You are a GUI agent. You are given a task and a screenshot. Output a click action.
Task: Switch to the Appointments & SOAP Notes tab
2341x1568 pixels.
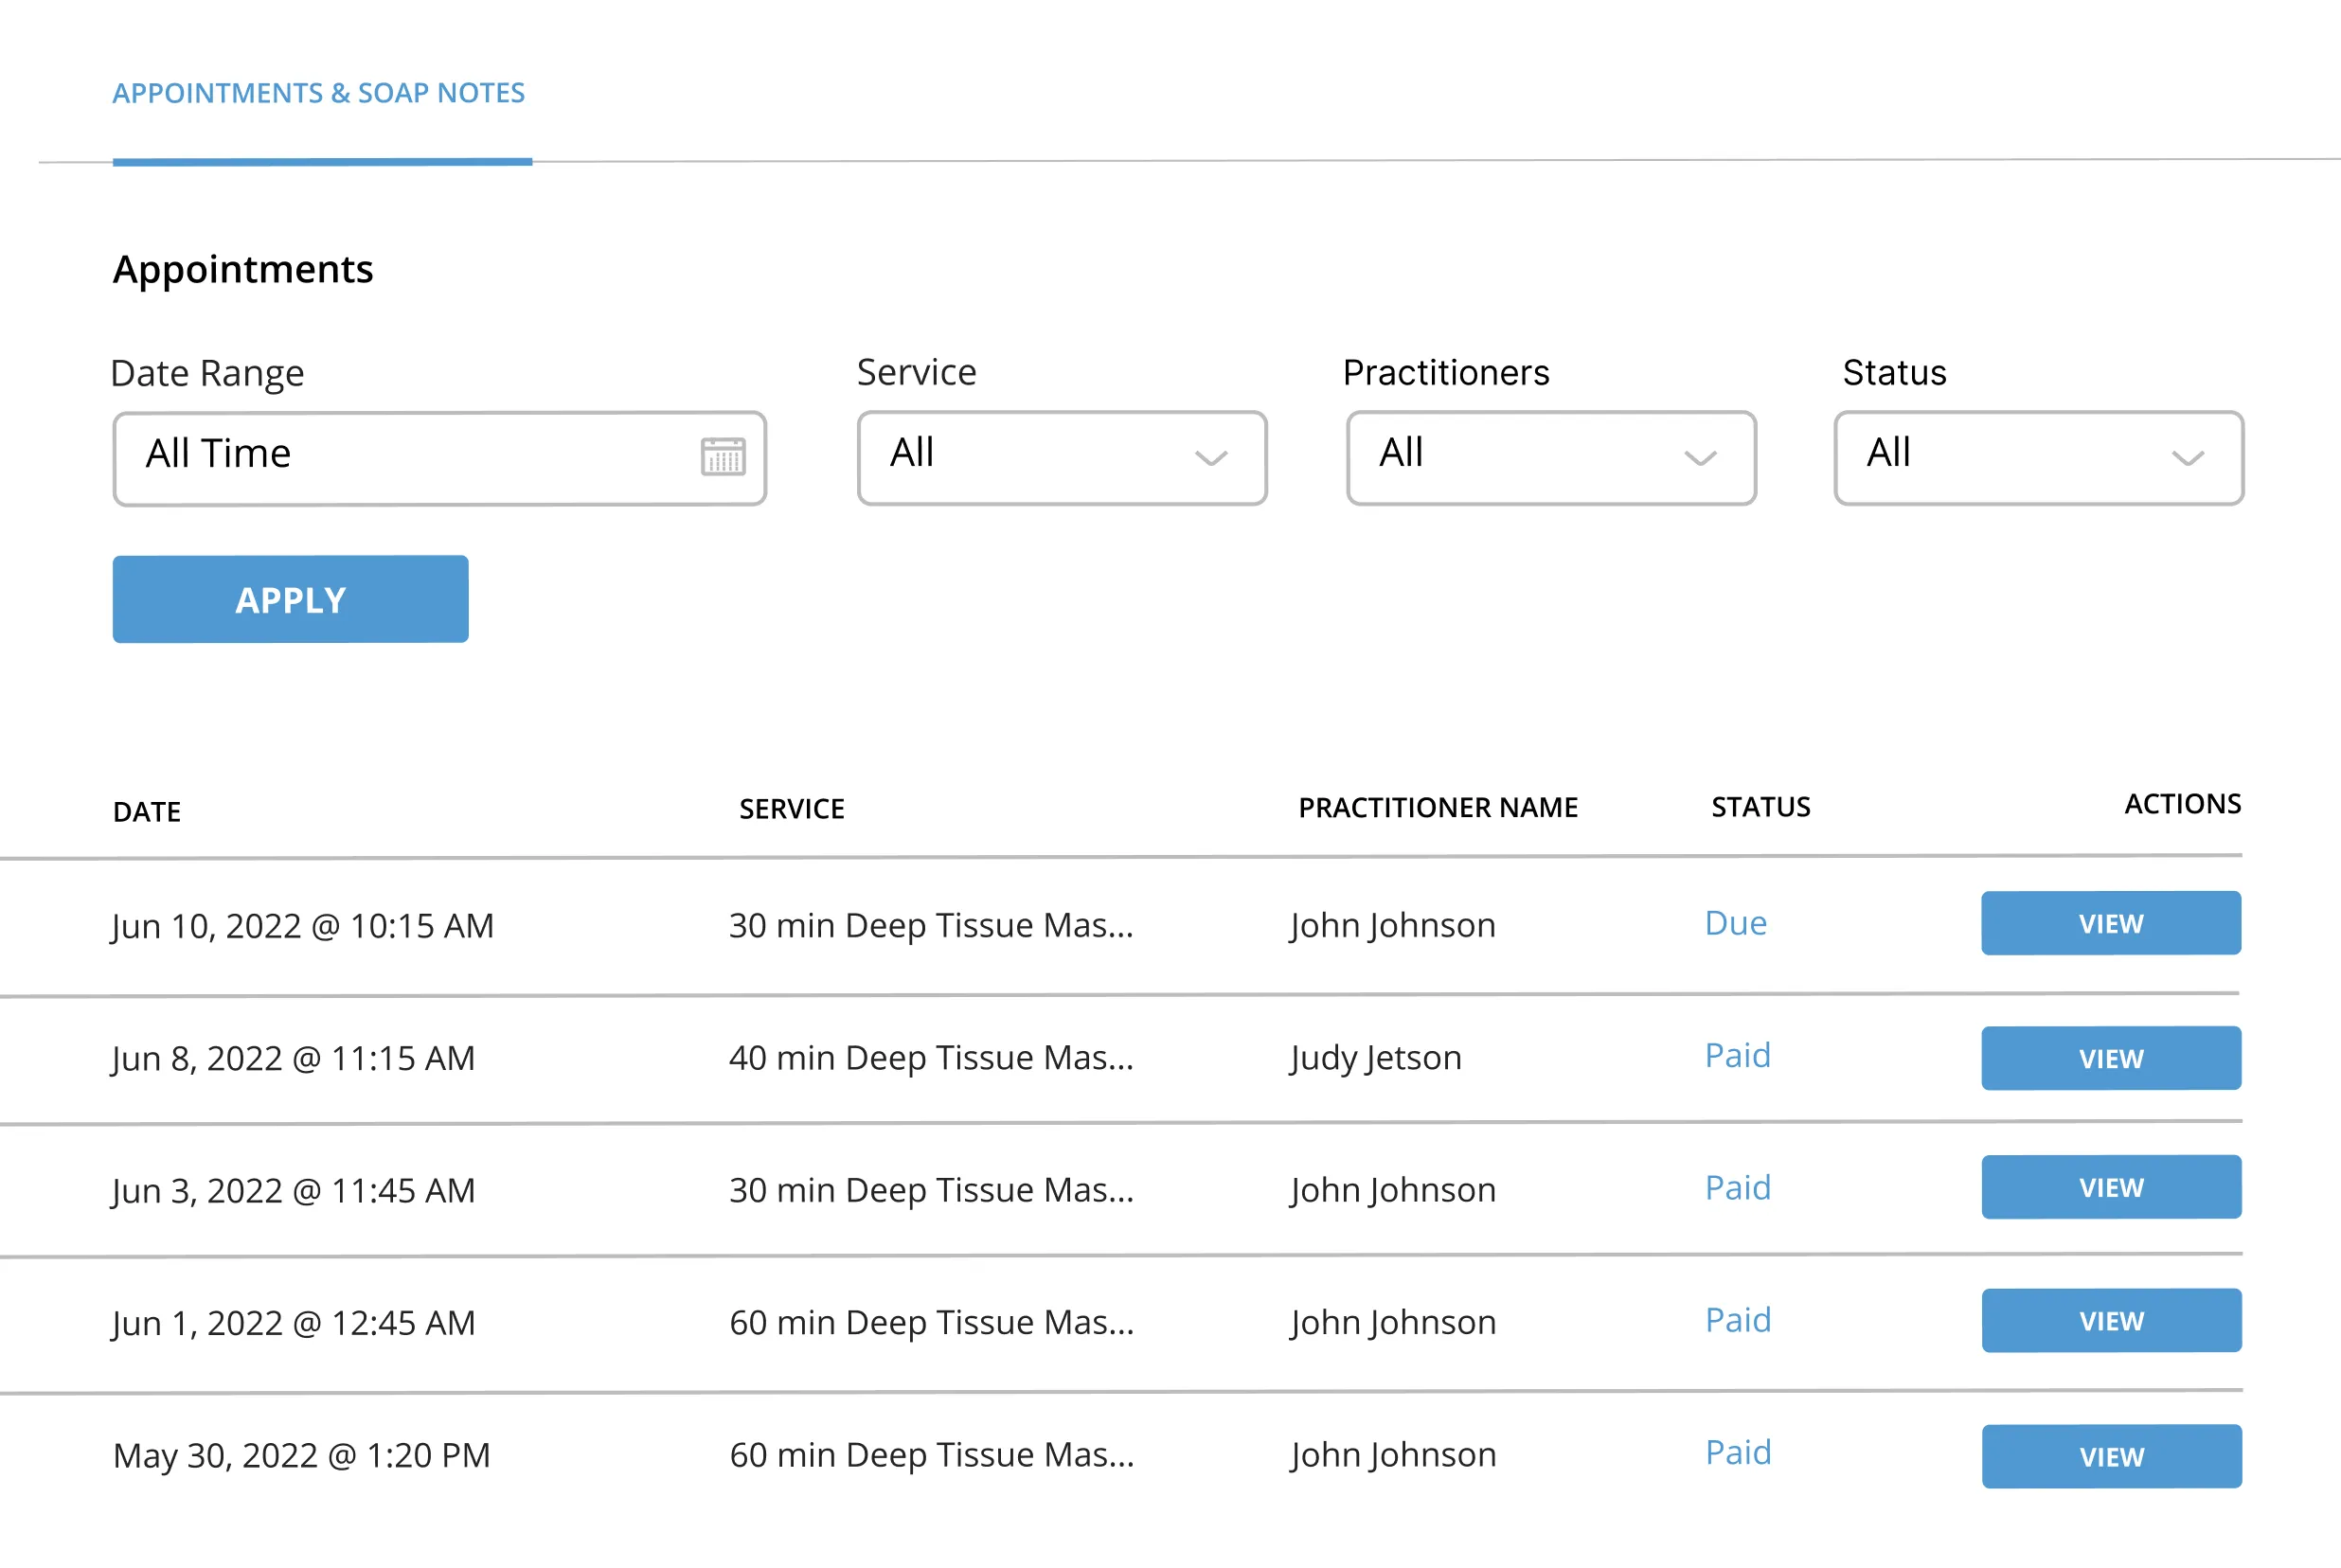tap(318, 93)
